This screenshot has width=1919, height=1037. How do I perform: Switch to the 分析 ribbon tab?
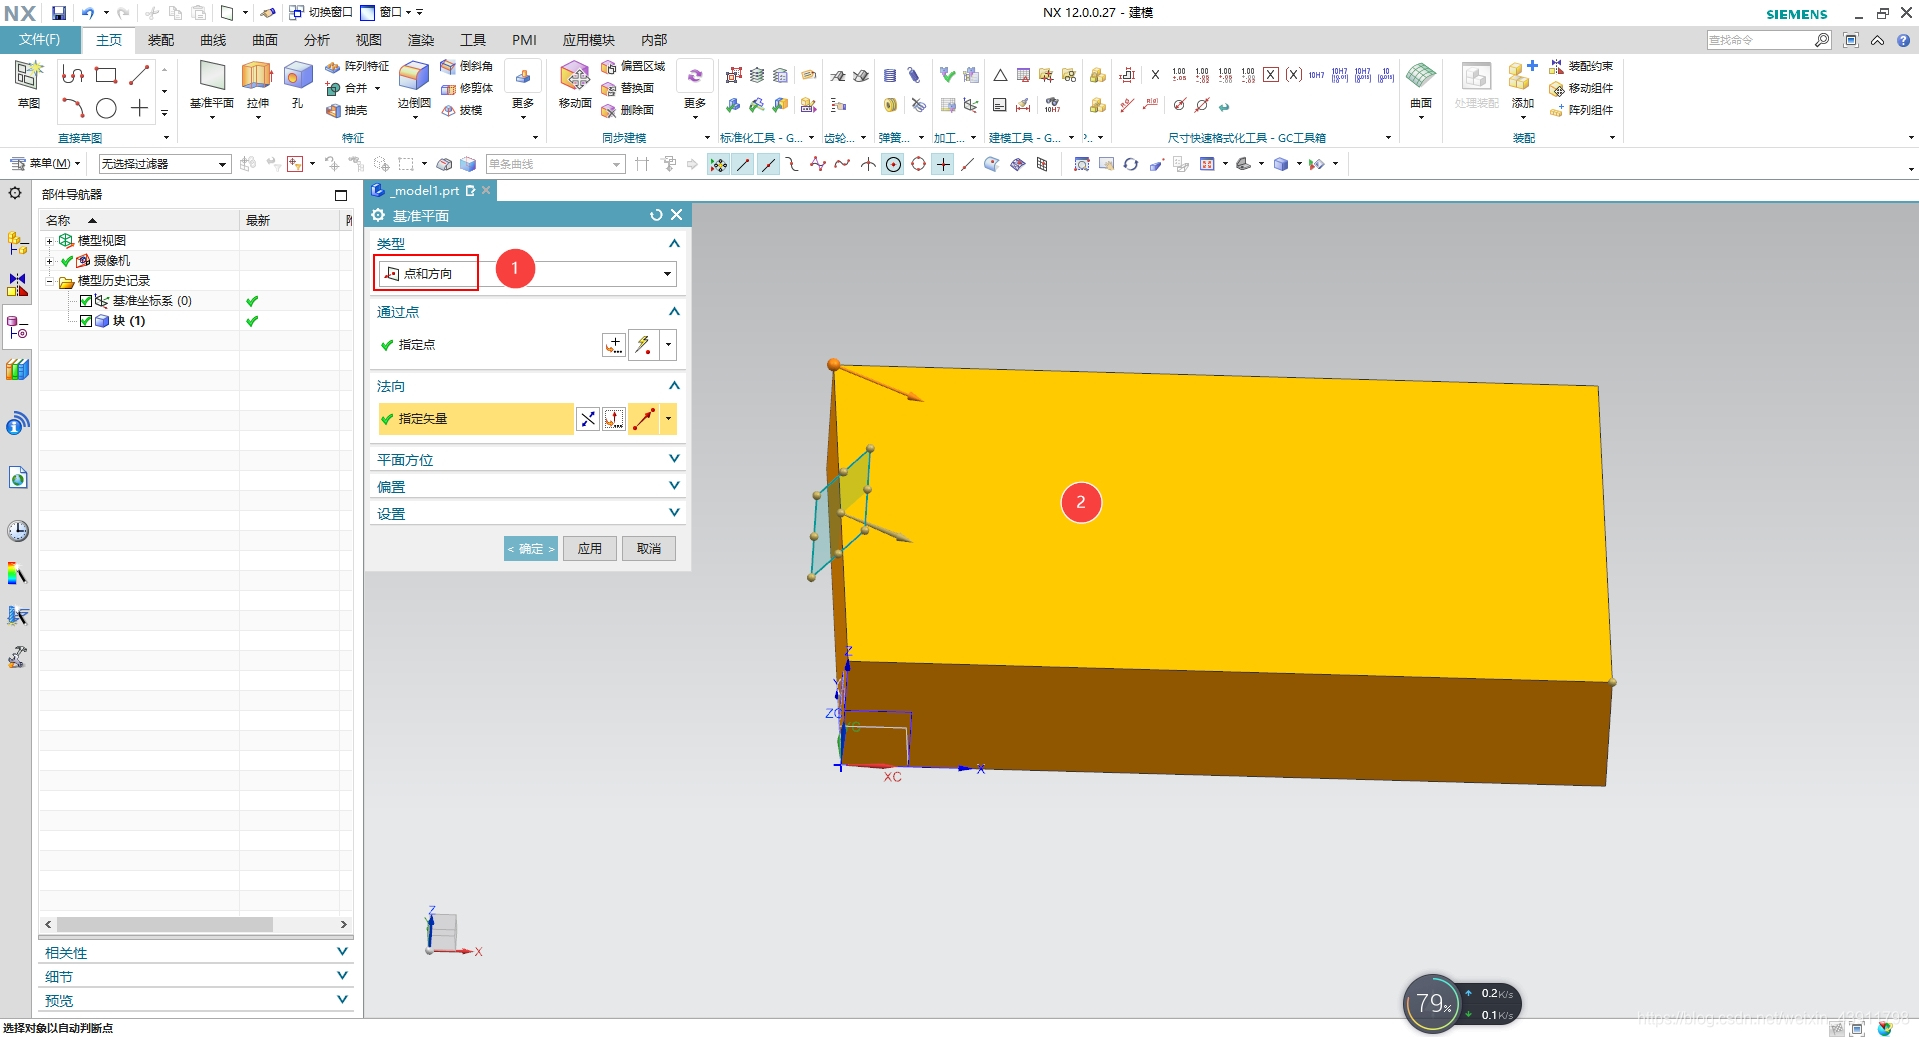317,40
